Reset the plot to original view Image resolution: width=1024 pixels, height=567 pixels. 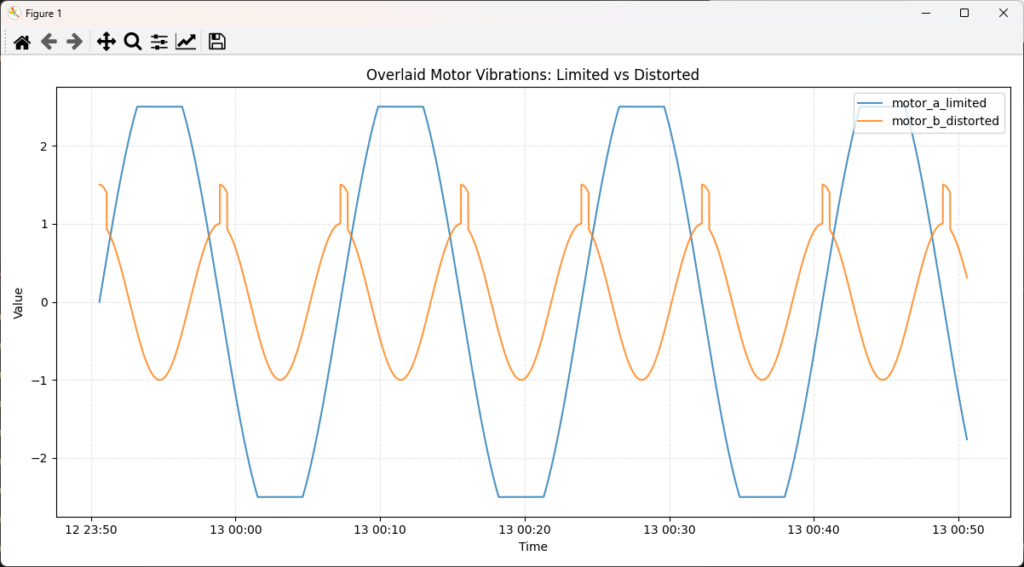[x=22, y=41]
